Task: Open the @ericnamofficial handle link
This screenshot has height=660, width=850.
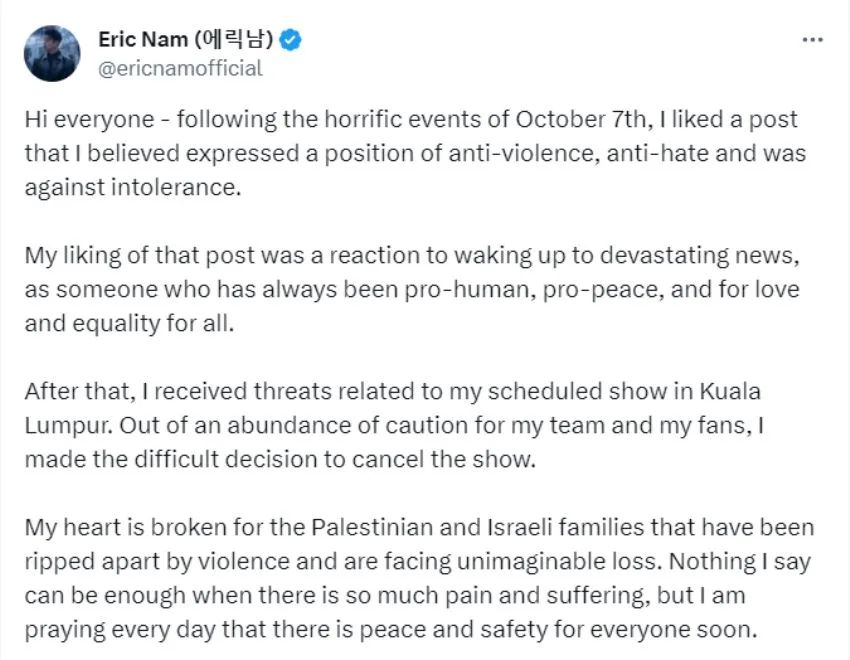Action: pyautogui.click(x=180, y=68)
